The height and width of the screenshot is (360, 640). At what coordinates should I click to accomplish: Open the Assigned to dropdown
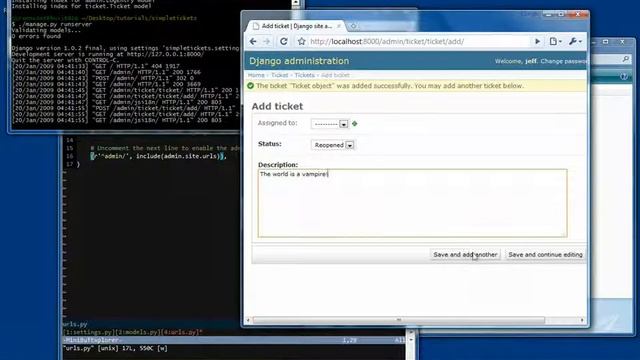coord(330,124)
